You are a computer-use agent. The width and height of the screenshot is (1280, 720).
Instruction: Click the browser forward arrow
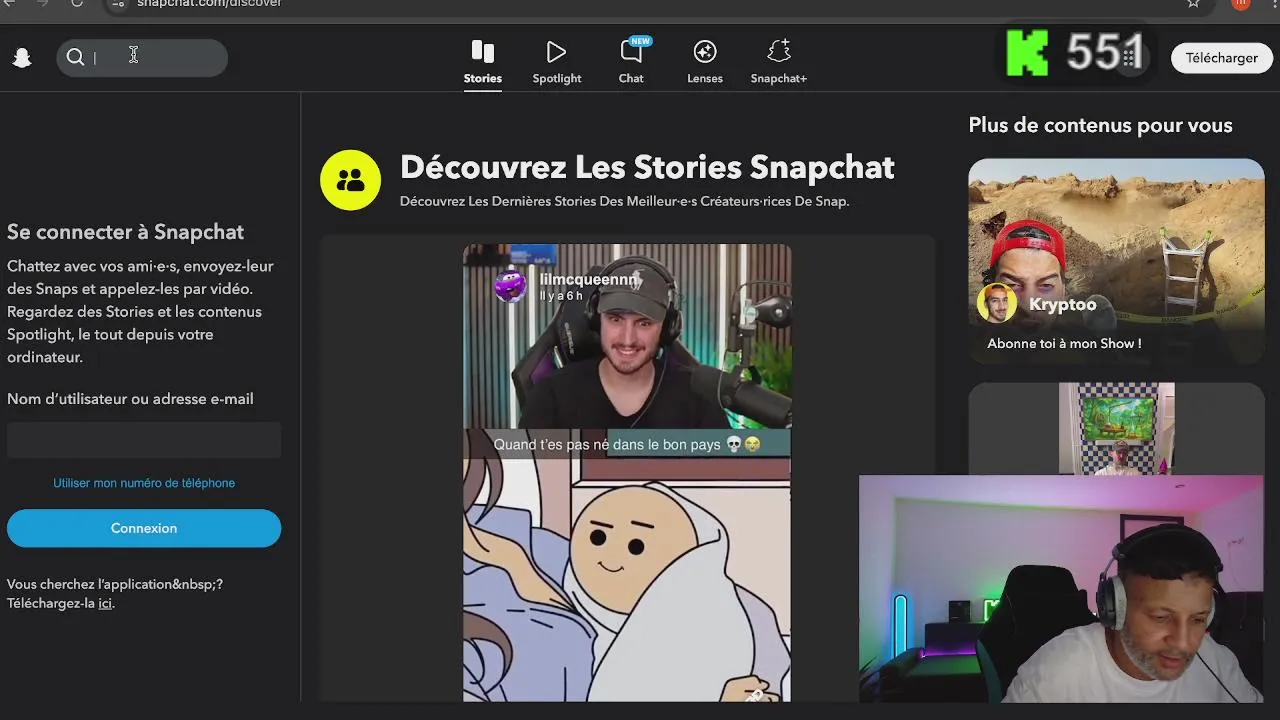[42, 4]
